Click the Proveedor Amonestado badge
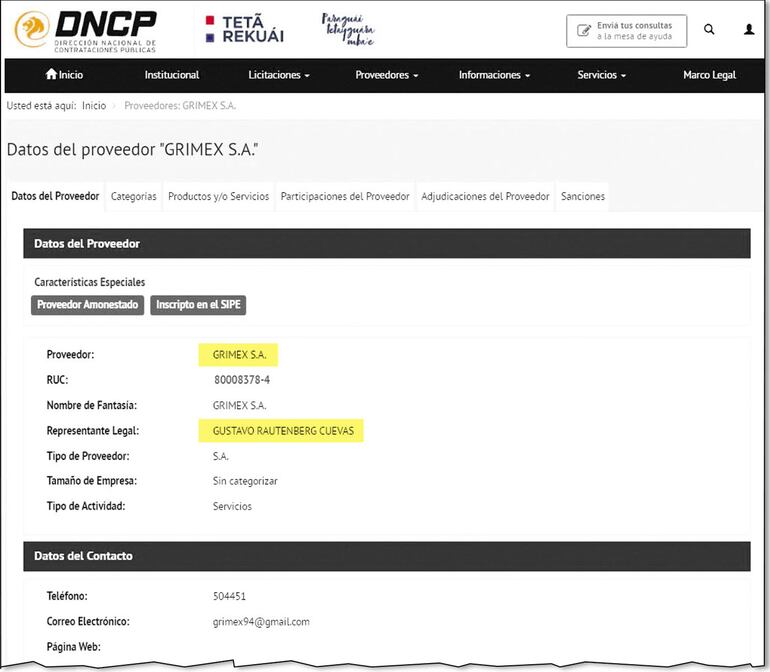The height and width of the screenshot is (672, 770). pyautogui.click(x=87, y=305)
